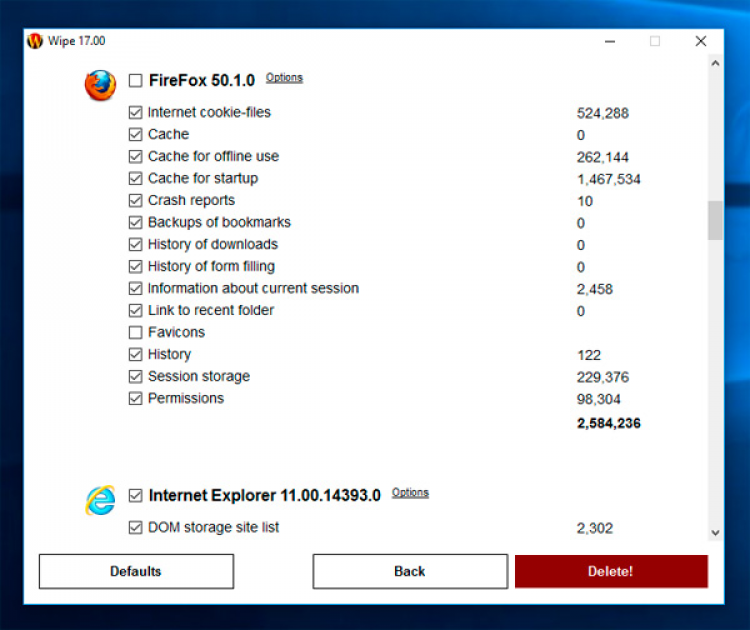750x630 pixels.
Task: Click the Wipe 17.00 window title
Action: pyautogui.click(x=77, y=41)
